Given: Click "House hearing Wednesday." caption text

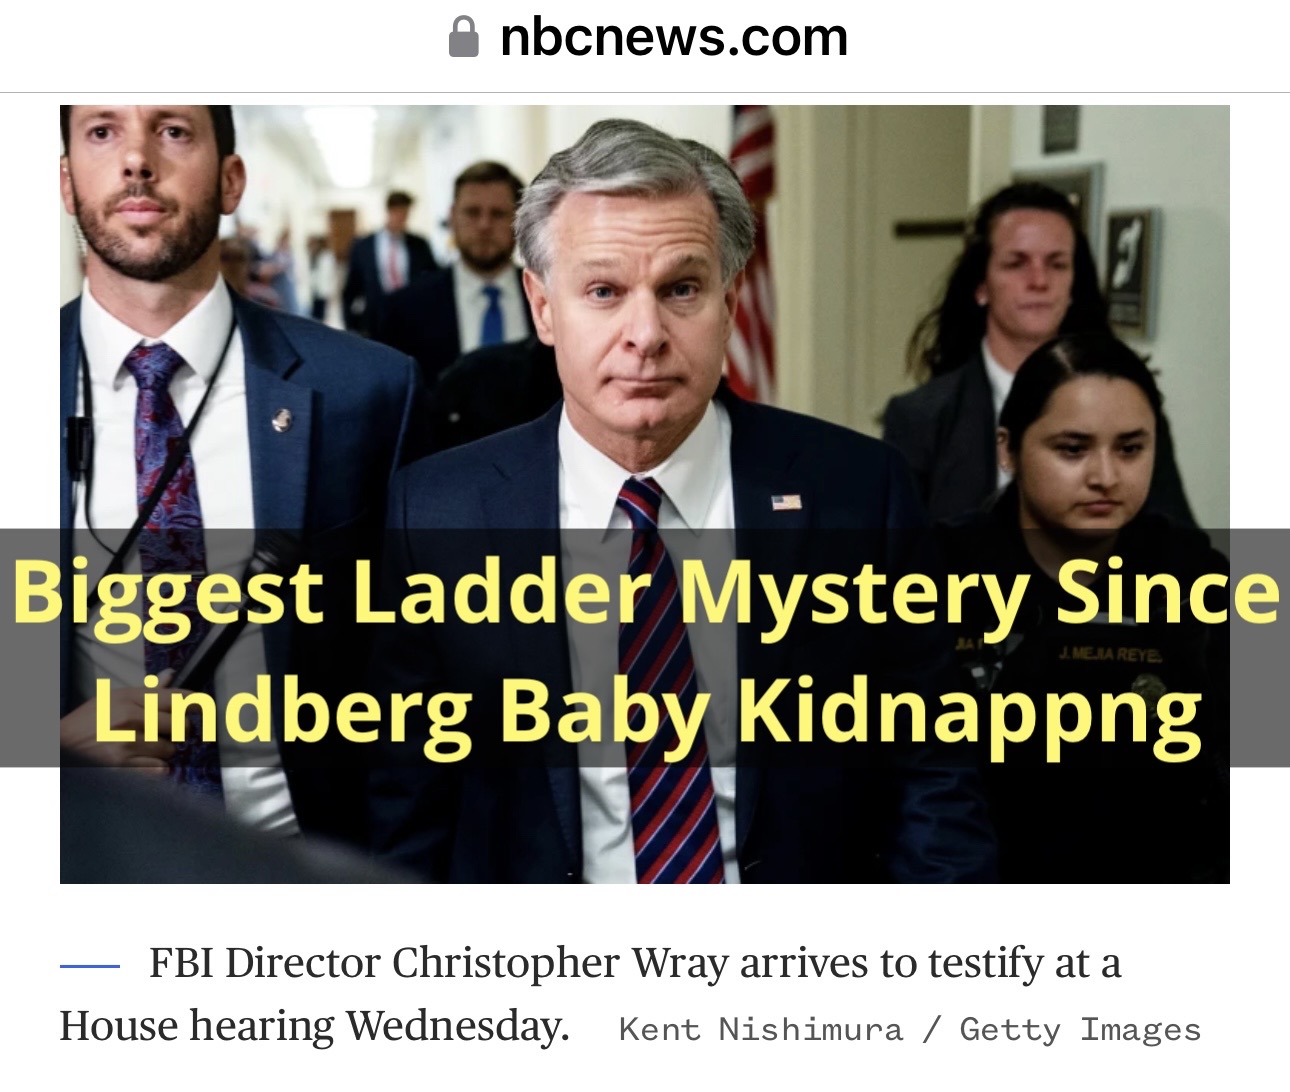Looking at the screenshot, I should click(x=314, y=1026).
